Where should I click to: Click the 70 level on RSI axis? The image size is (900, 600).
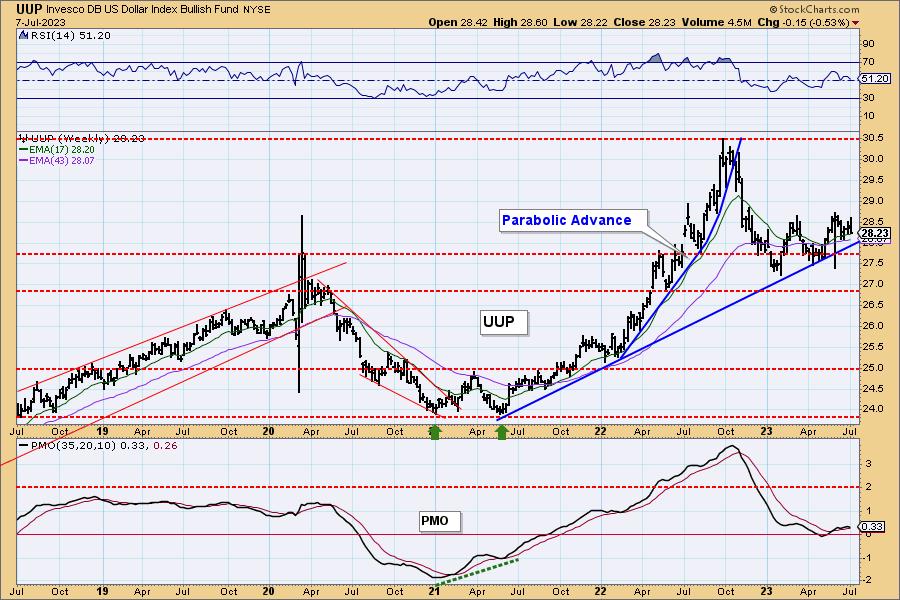[868, 61]
